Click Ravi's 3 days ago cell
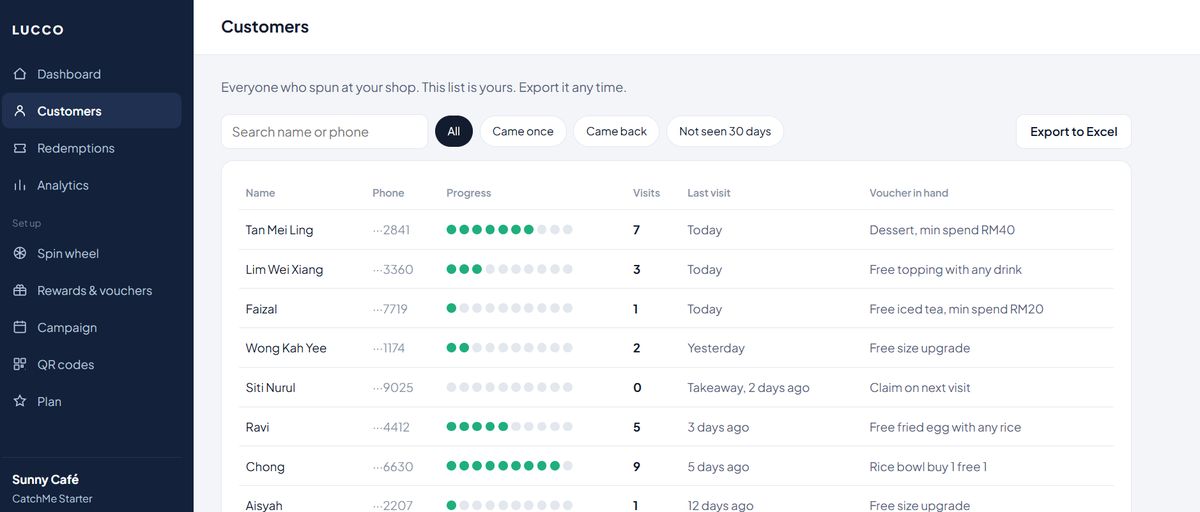Viewport: 1200px width, 512px height. [x=718, y=427]
